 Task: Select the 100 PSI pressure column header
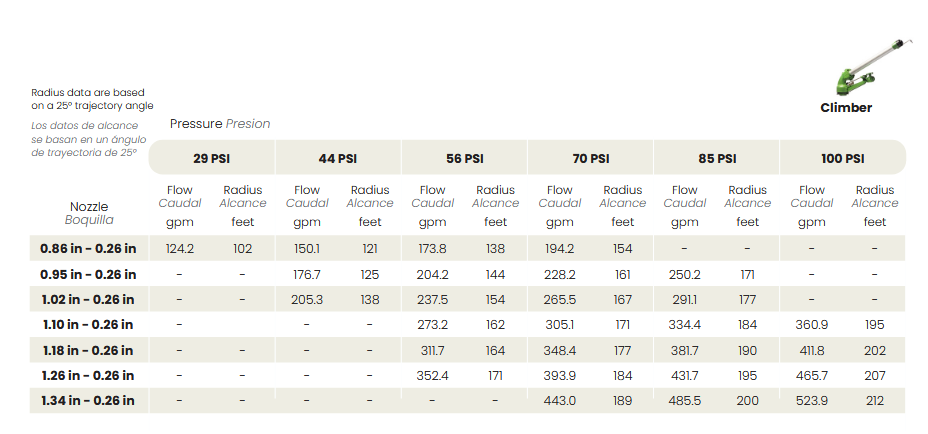[x=842, y=158]
